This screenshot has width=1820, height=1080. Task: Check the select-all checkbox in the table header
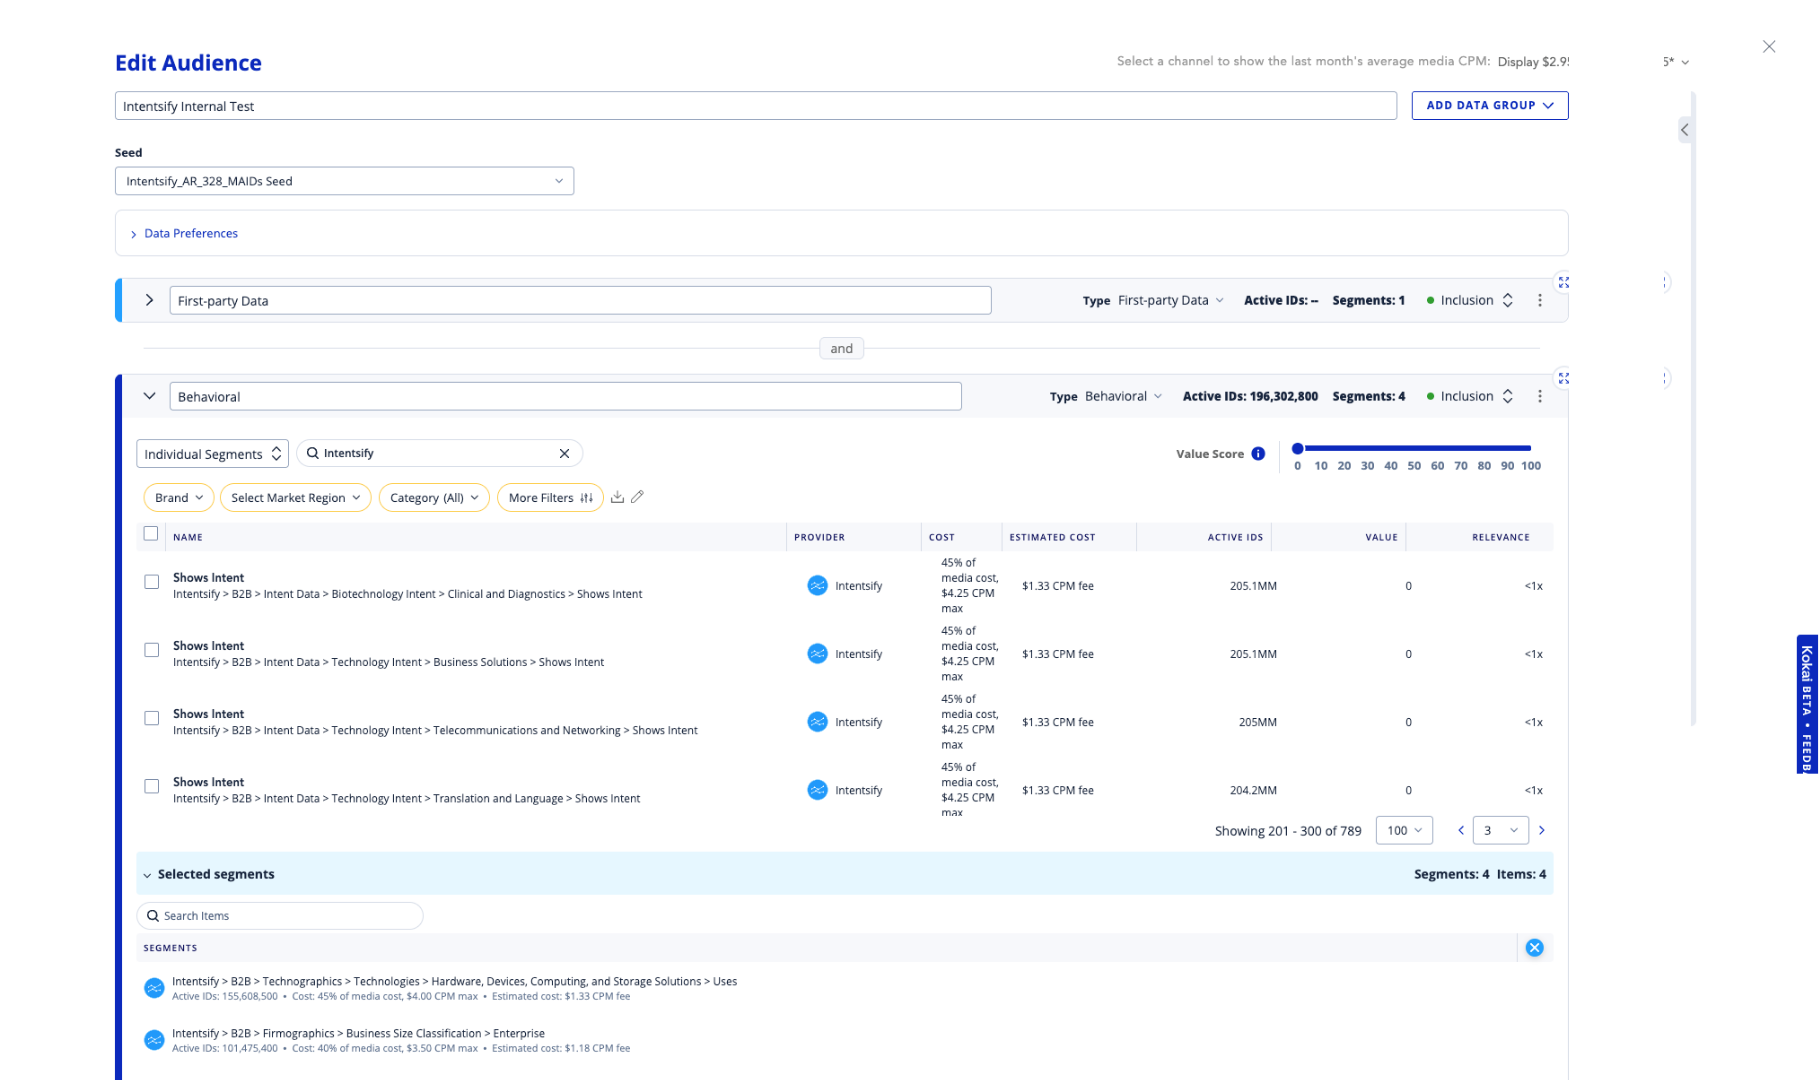[x=150, y=534]
